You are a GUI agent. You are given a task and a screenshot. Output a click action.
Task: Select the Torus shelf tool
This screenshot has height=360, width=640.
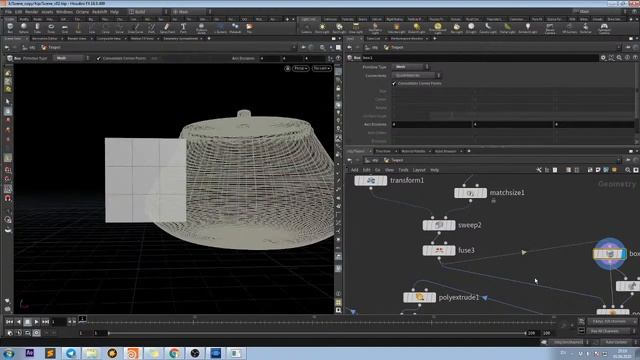(51, 28)
